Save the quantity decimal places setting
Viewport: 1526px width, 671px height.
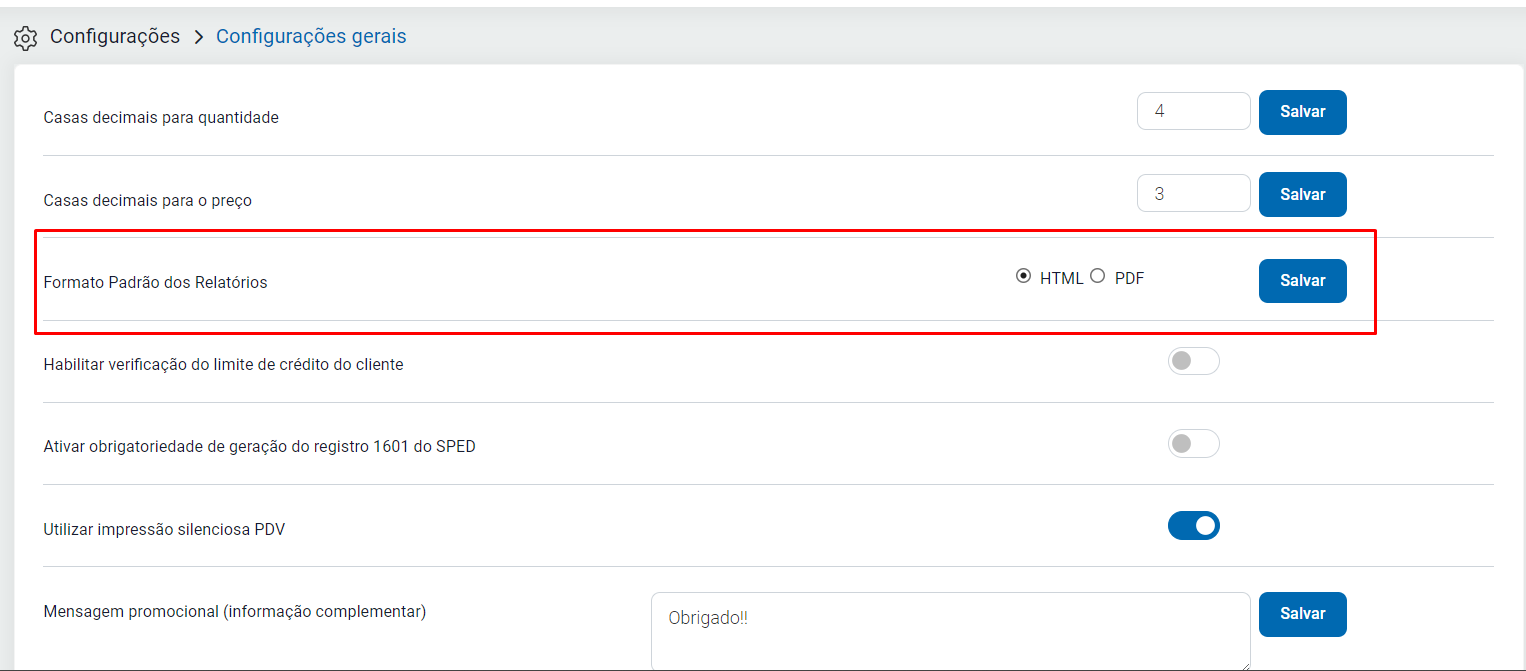click(x=1302, y=112)
